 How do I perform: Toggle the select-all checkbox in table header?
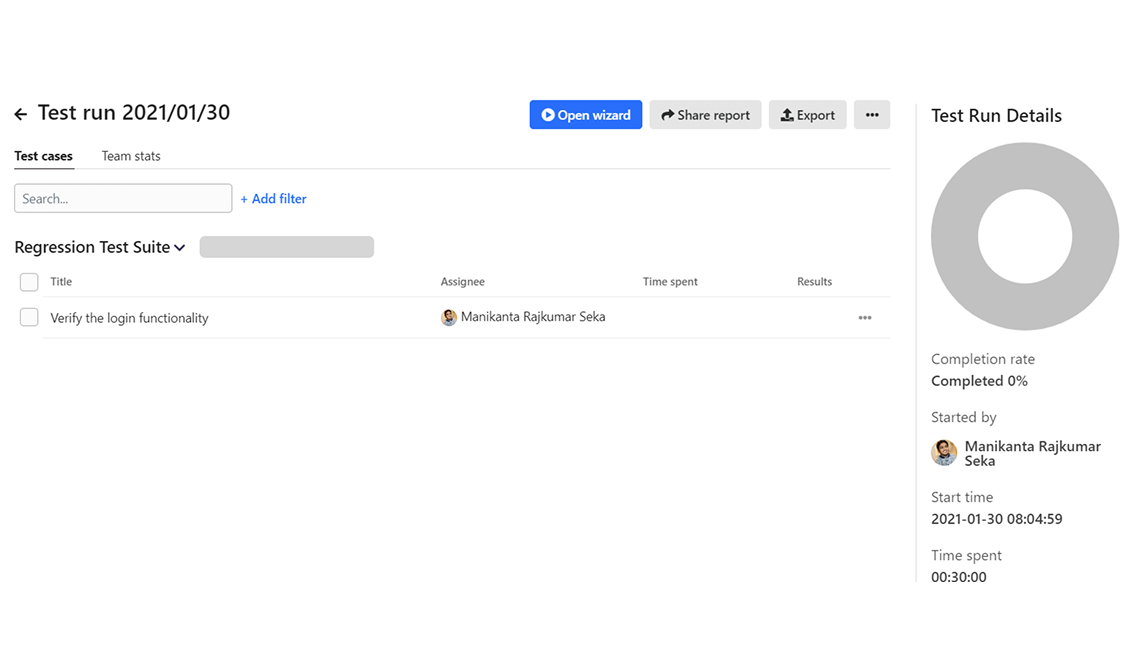pyautogui.click(x=29, y=282)
